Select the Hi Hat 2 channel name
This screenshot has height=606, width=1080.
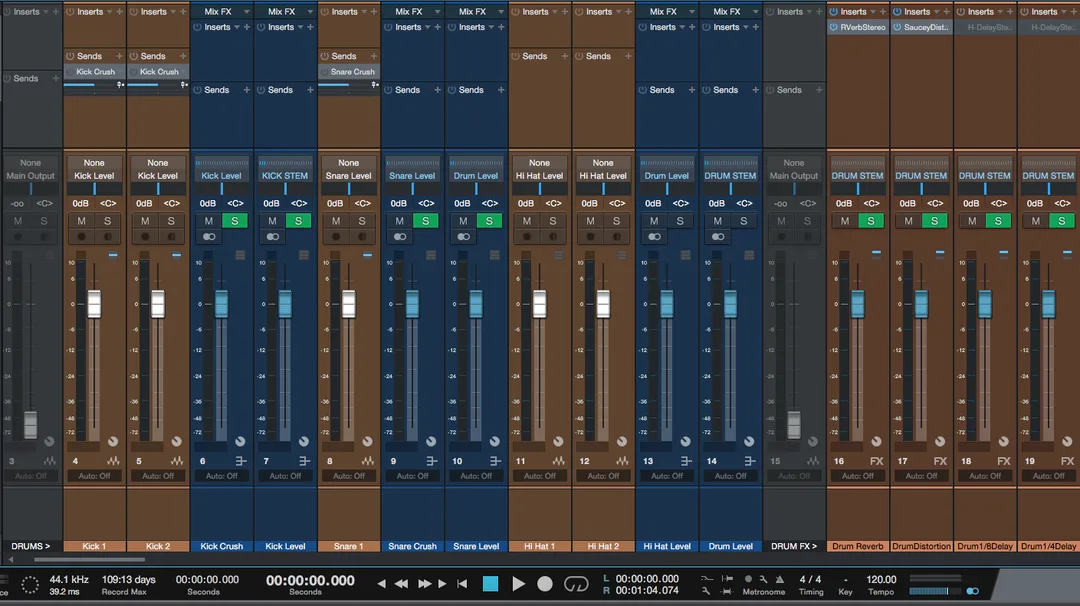tap(603, 546)
